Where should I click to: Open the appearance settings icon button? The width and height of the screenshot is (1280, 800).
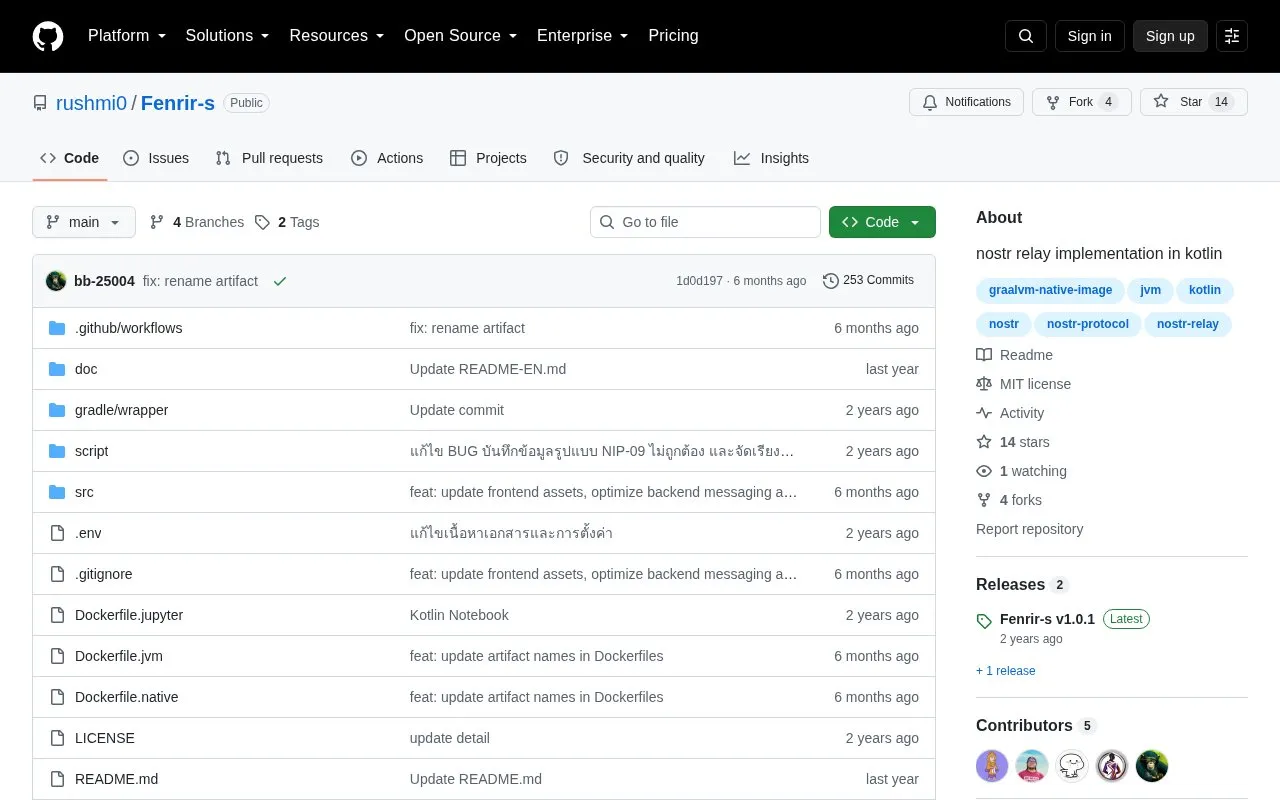click(1232, 36)
